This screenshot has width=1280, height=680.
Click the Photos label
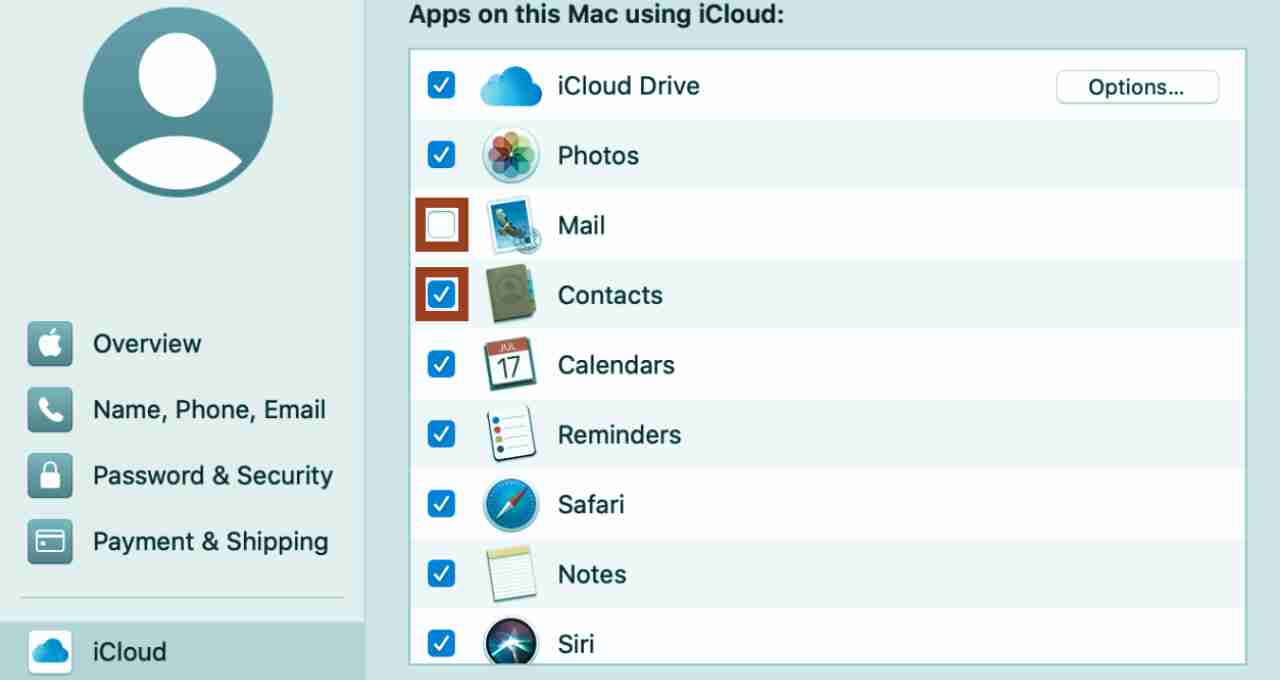click(598, 155)
